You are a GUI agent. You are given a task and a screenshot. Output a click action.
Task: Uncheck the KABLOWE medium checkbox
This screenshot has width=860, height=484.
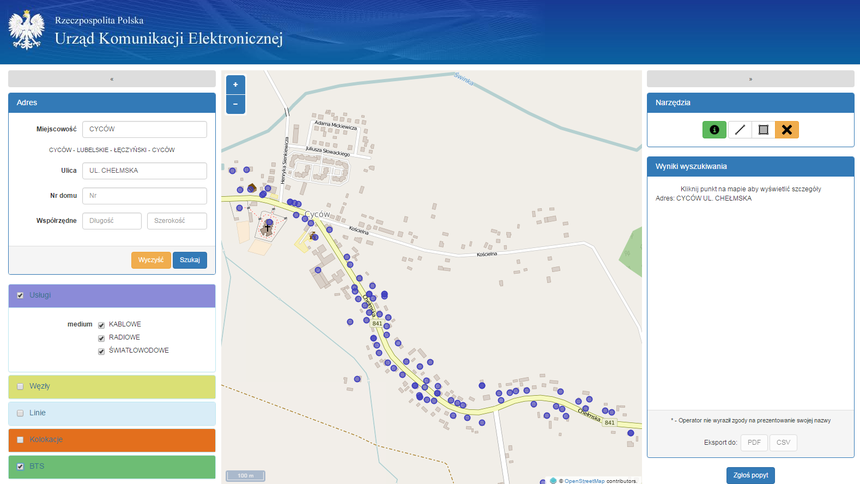(101, 325)
